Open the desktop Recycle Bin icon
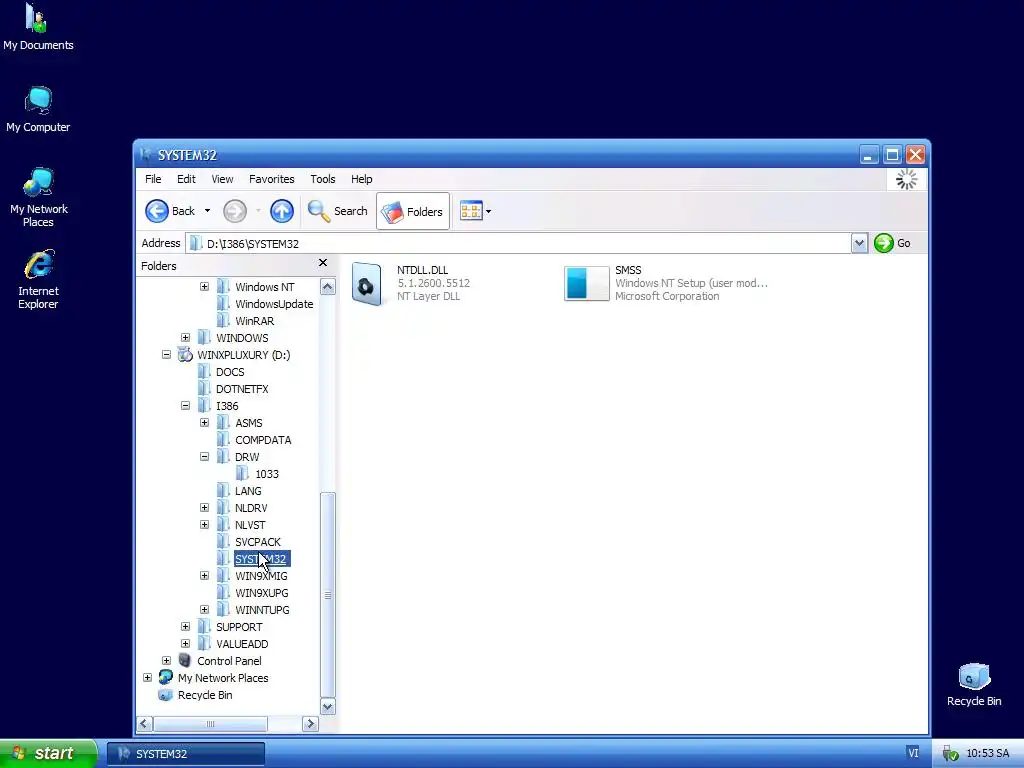 click(x=974, y=685)
